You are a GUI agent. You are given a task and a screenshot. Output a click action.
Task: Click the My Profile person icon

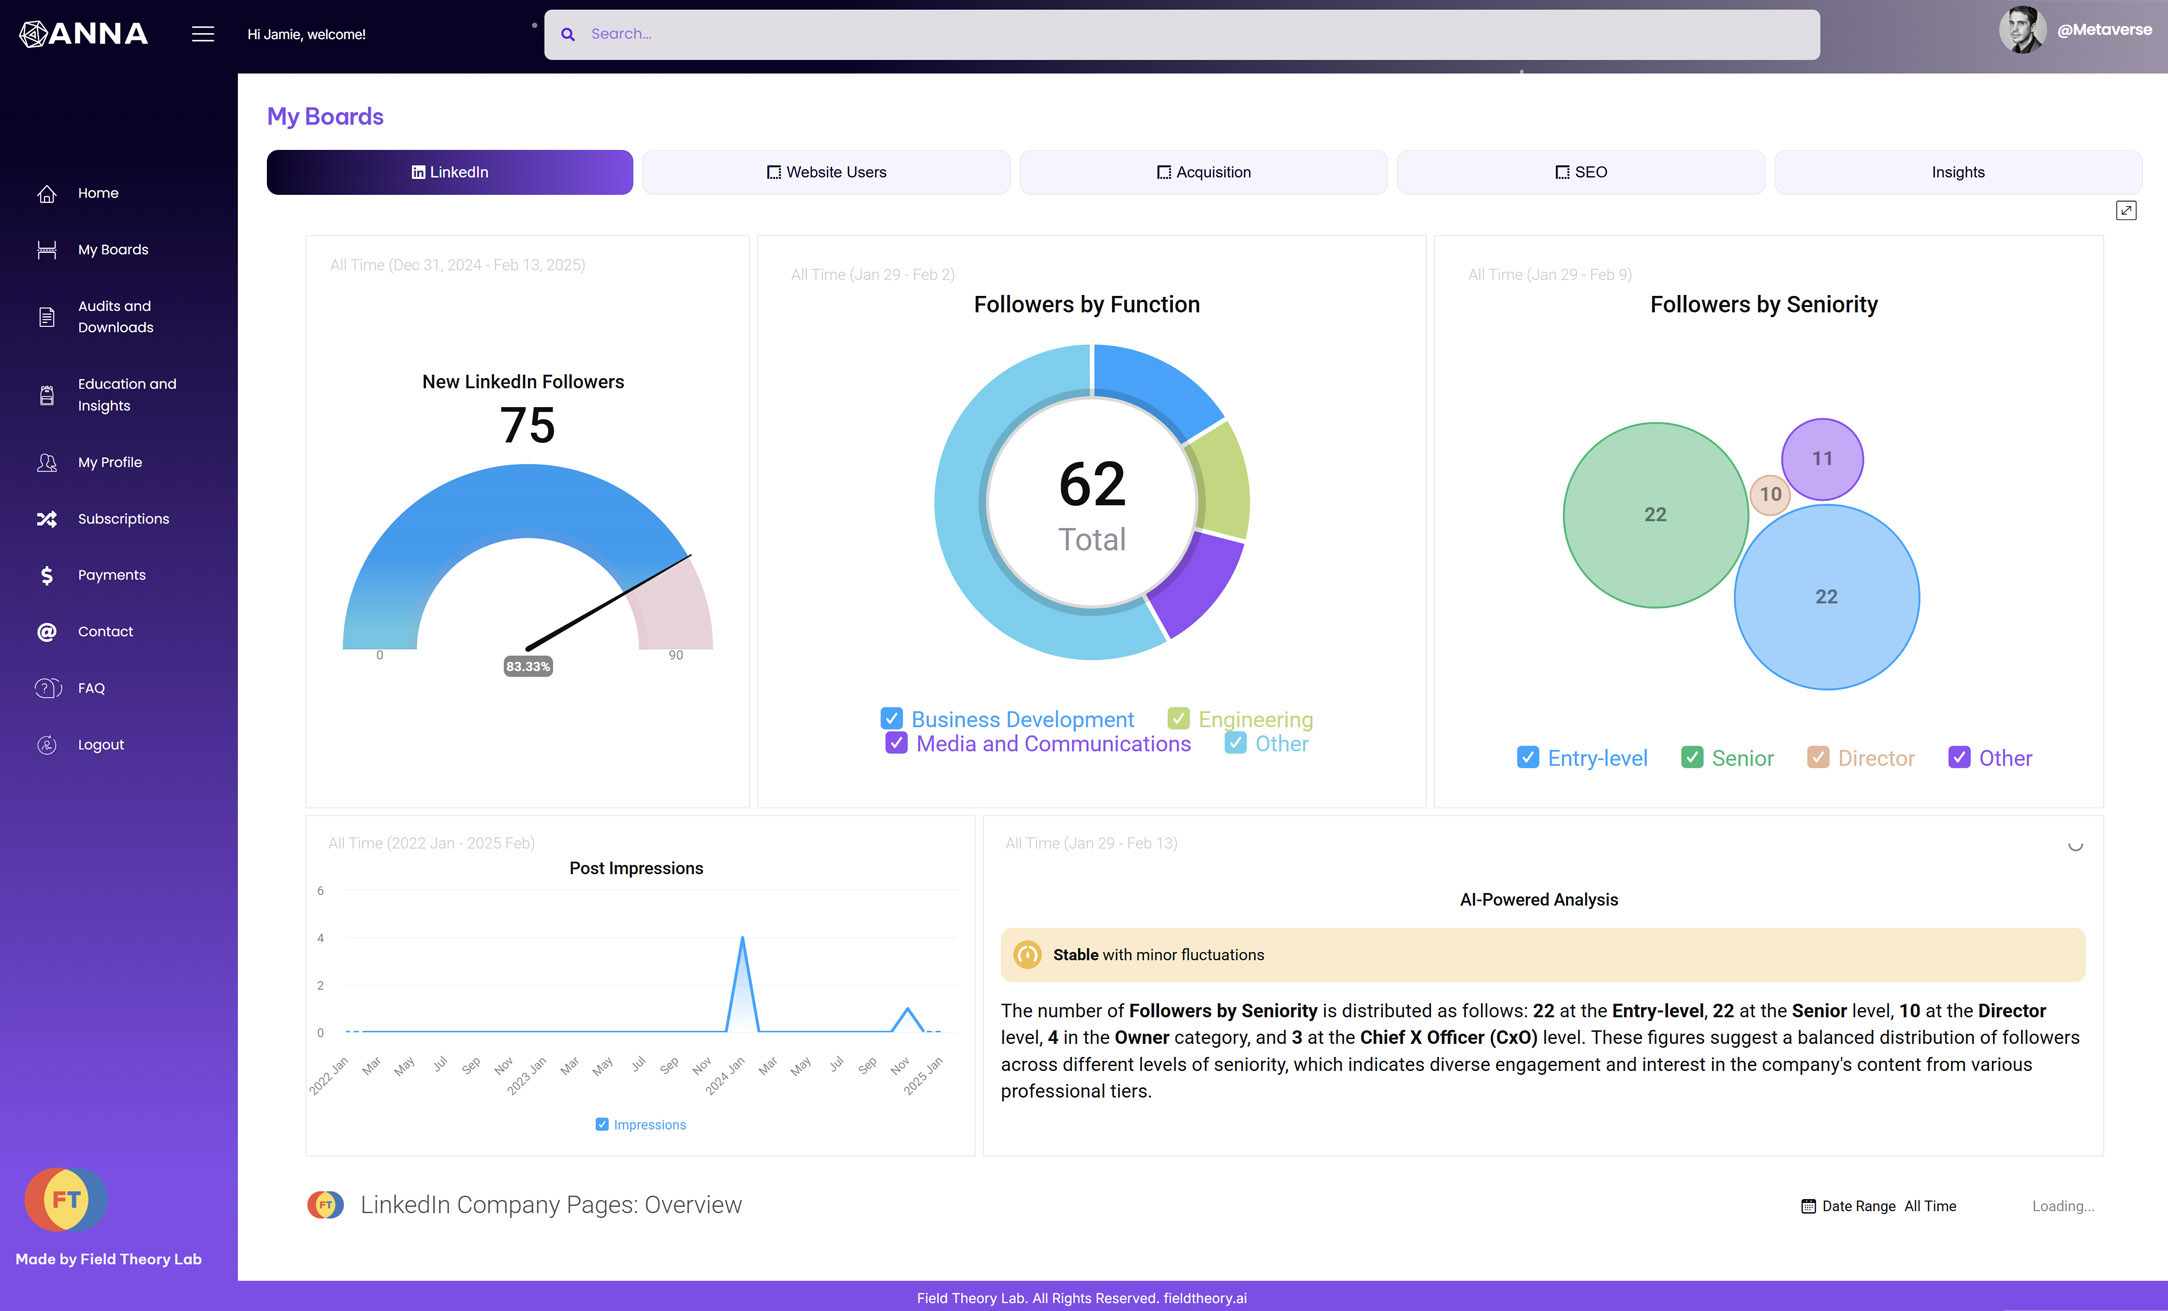point(47,462)
